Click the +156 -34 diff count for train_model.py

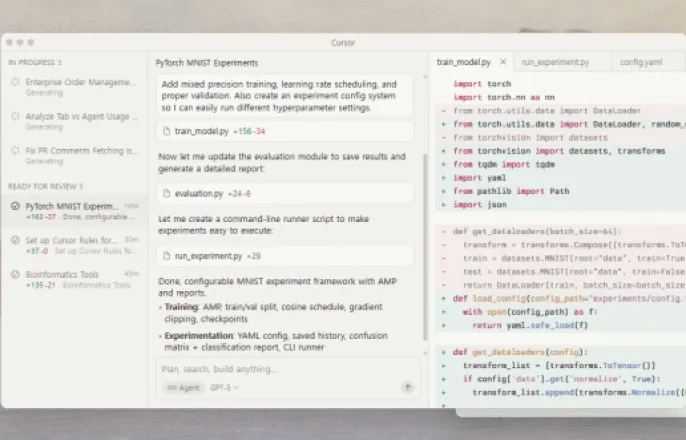pyautogui.click(x=249, y=131)
